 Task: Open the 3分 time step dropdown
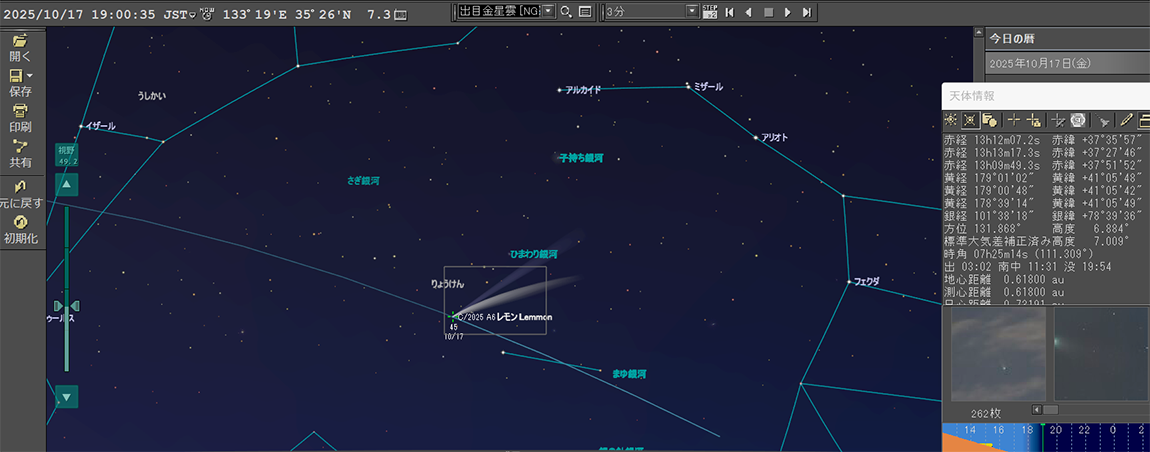point(692,12)
